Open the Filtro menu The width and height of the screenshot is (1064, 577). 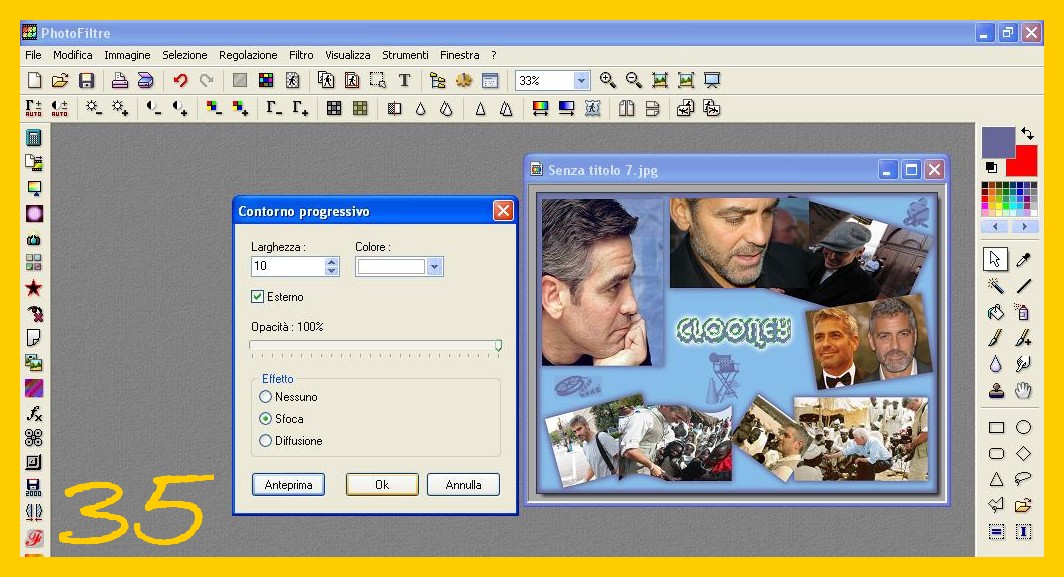point(301,55)
